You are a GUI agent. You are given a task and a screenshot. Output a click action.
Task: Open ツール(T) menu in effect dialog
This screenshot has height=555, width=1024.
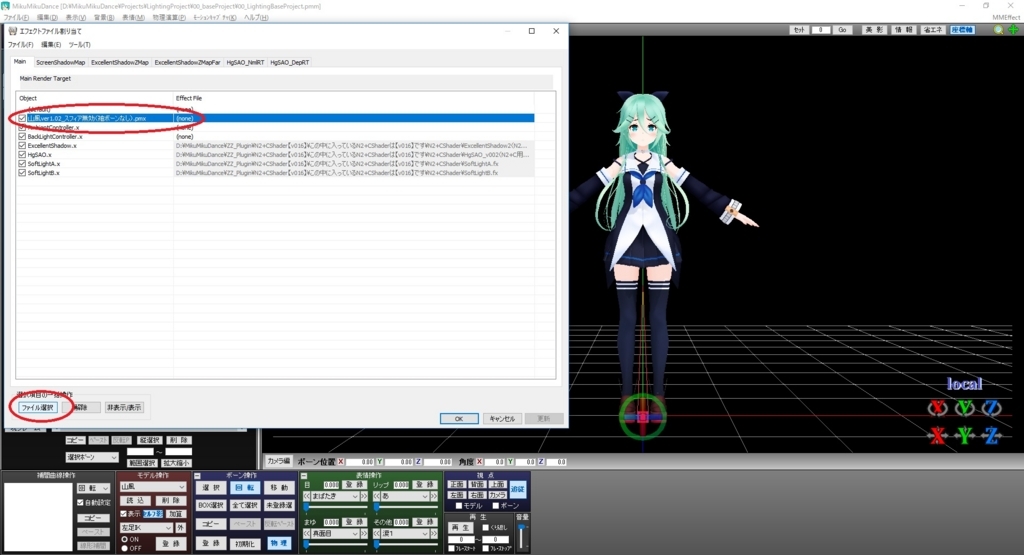pyautogui.click(x=79, y=44)
